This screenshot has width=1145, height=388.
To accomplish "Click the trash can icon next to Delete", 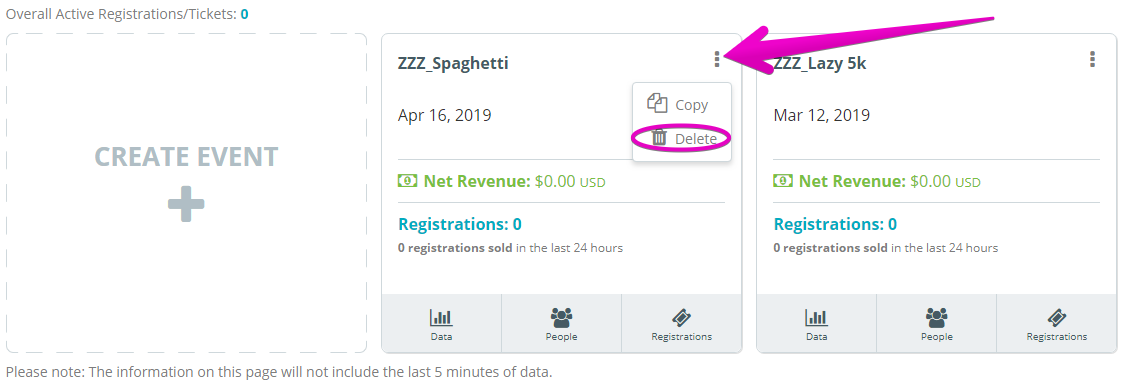I will click(x=659, y=137).
